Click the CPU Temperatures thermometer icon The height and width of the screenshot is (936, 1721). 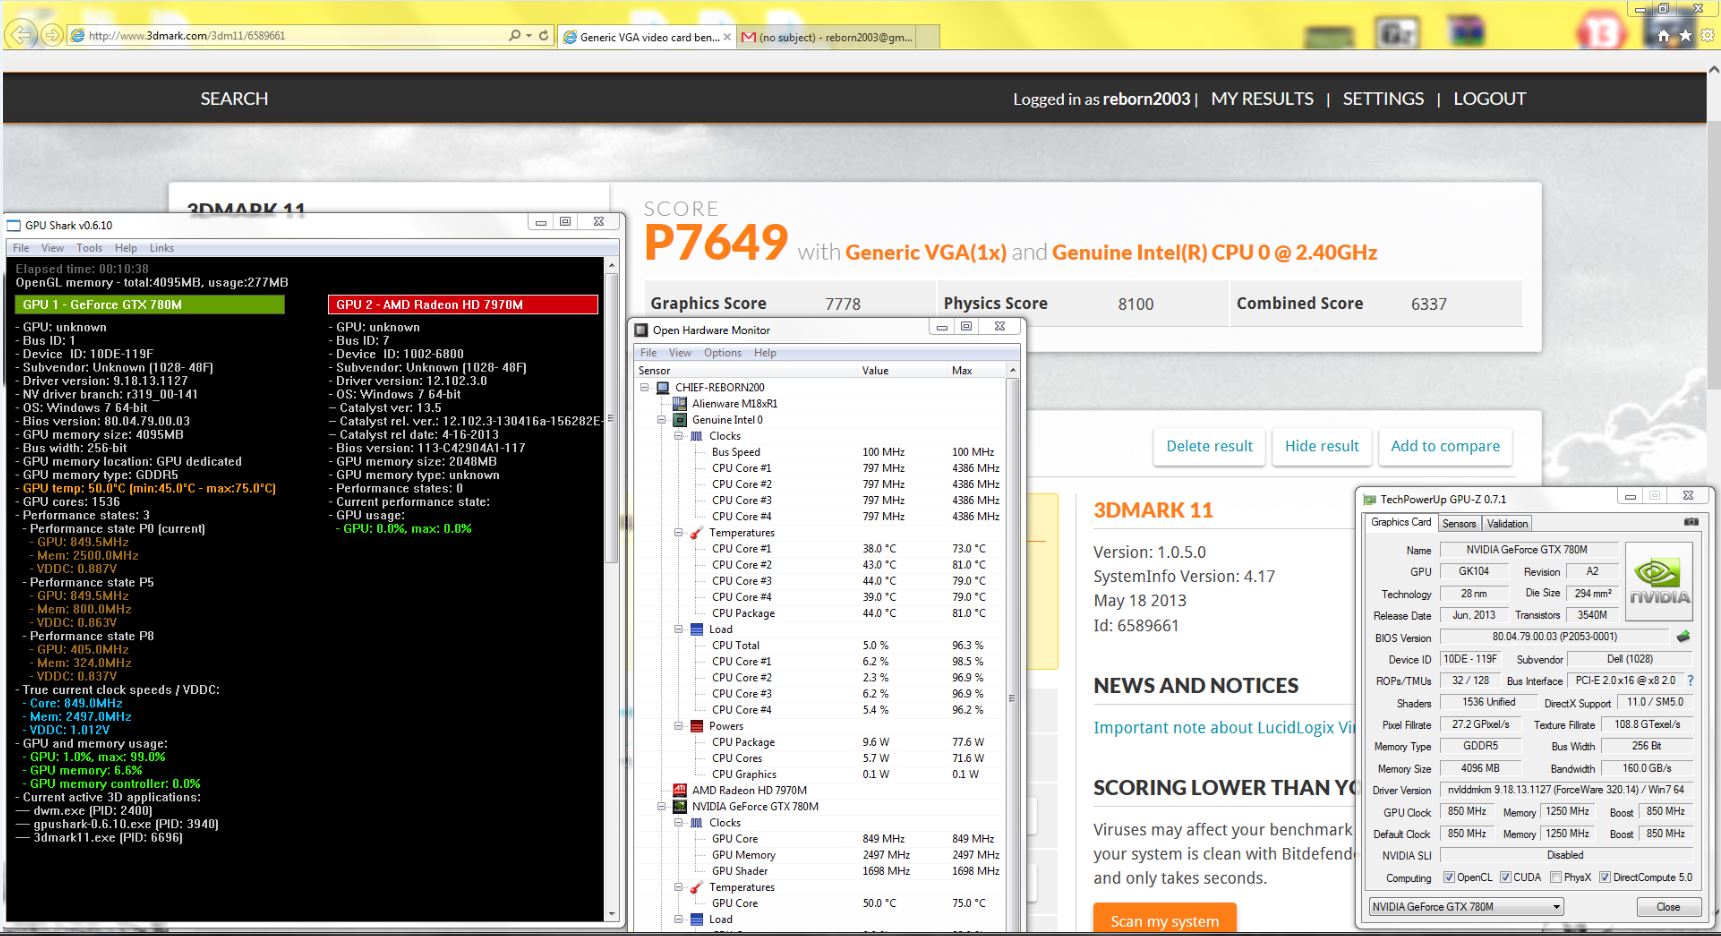696,533
